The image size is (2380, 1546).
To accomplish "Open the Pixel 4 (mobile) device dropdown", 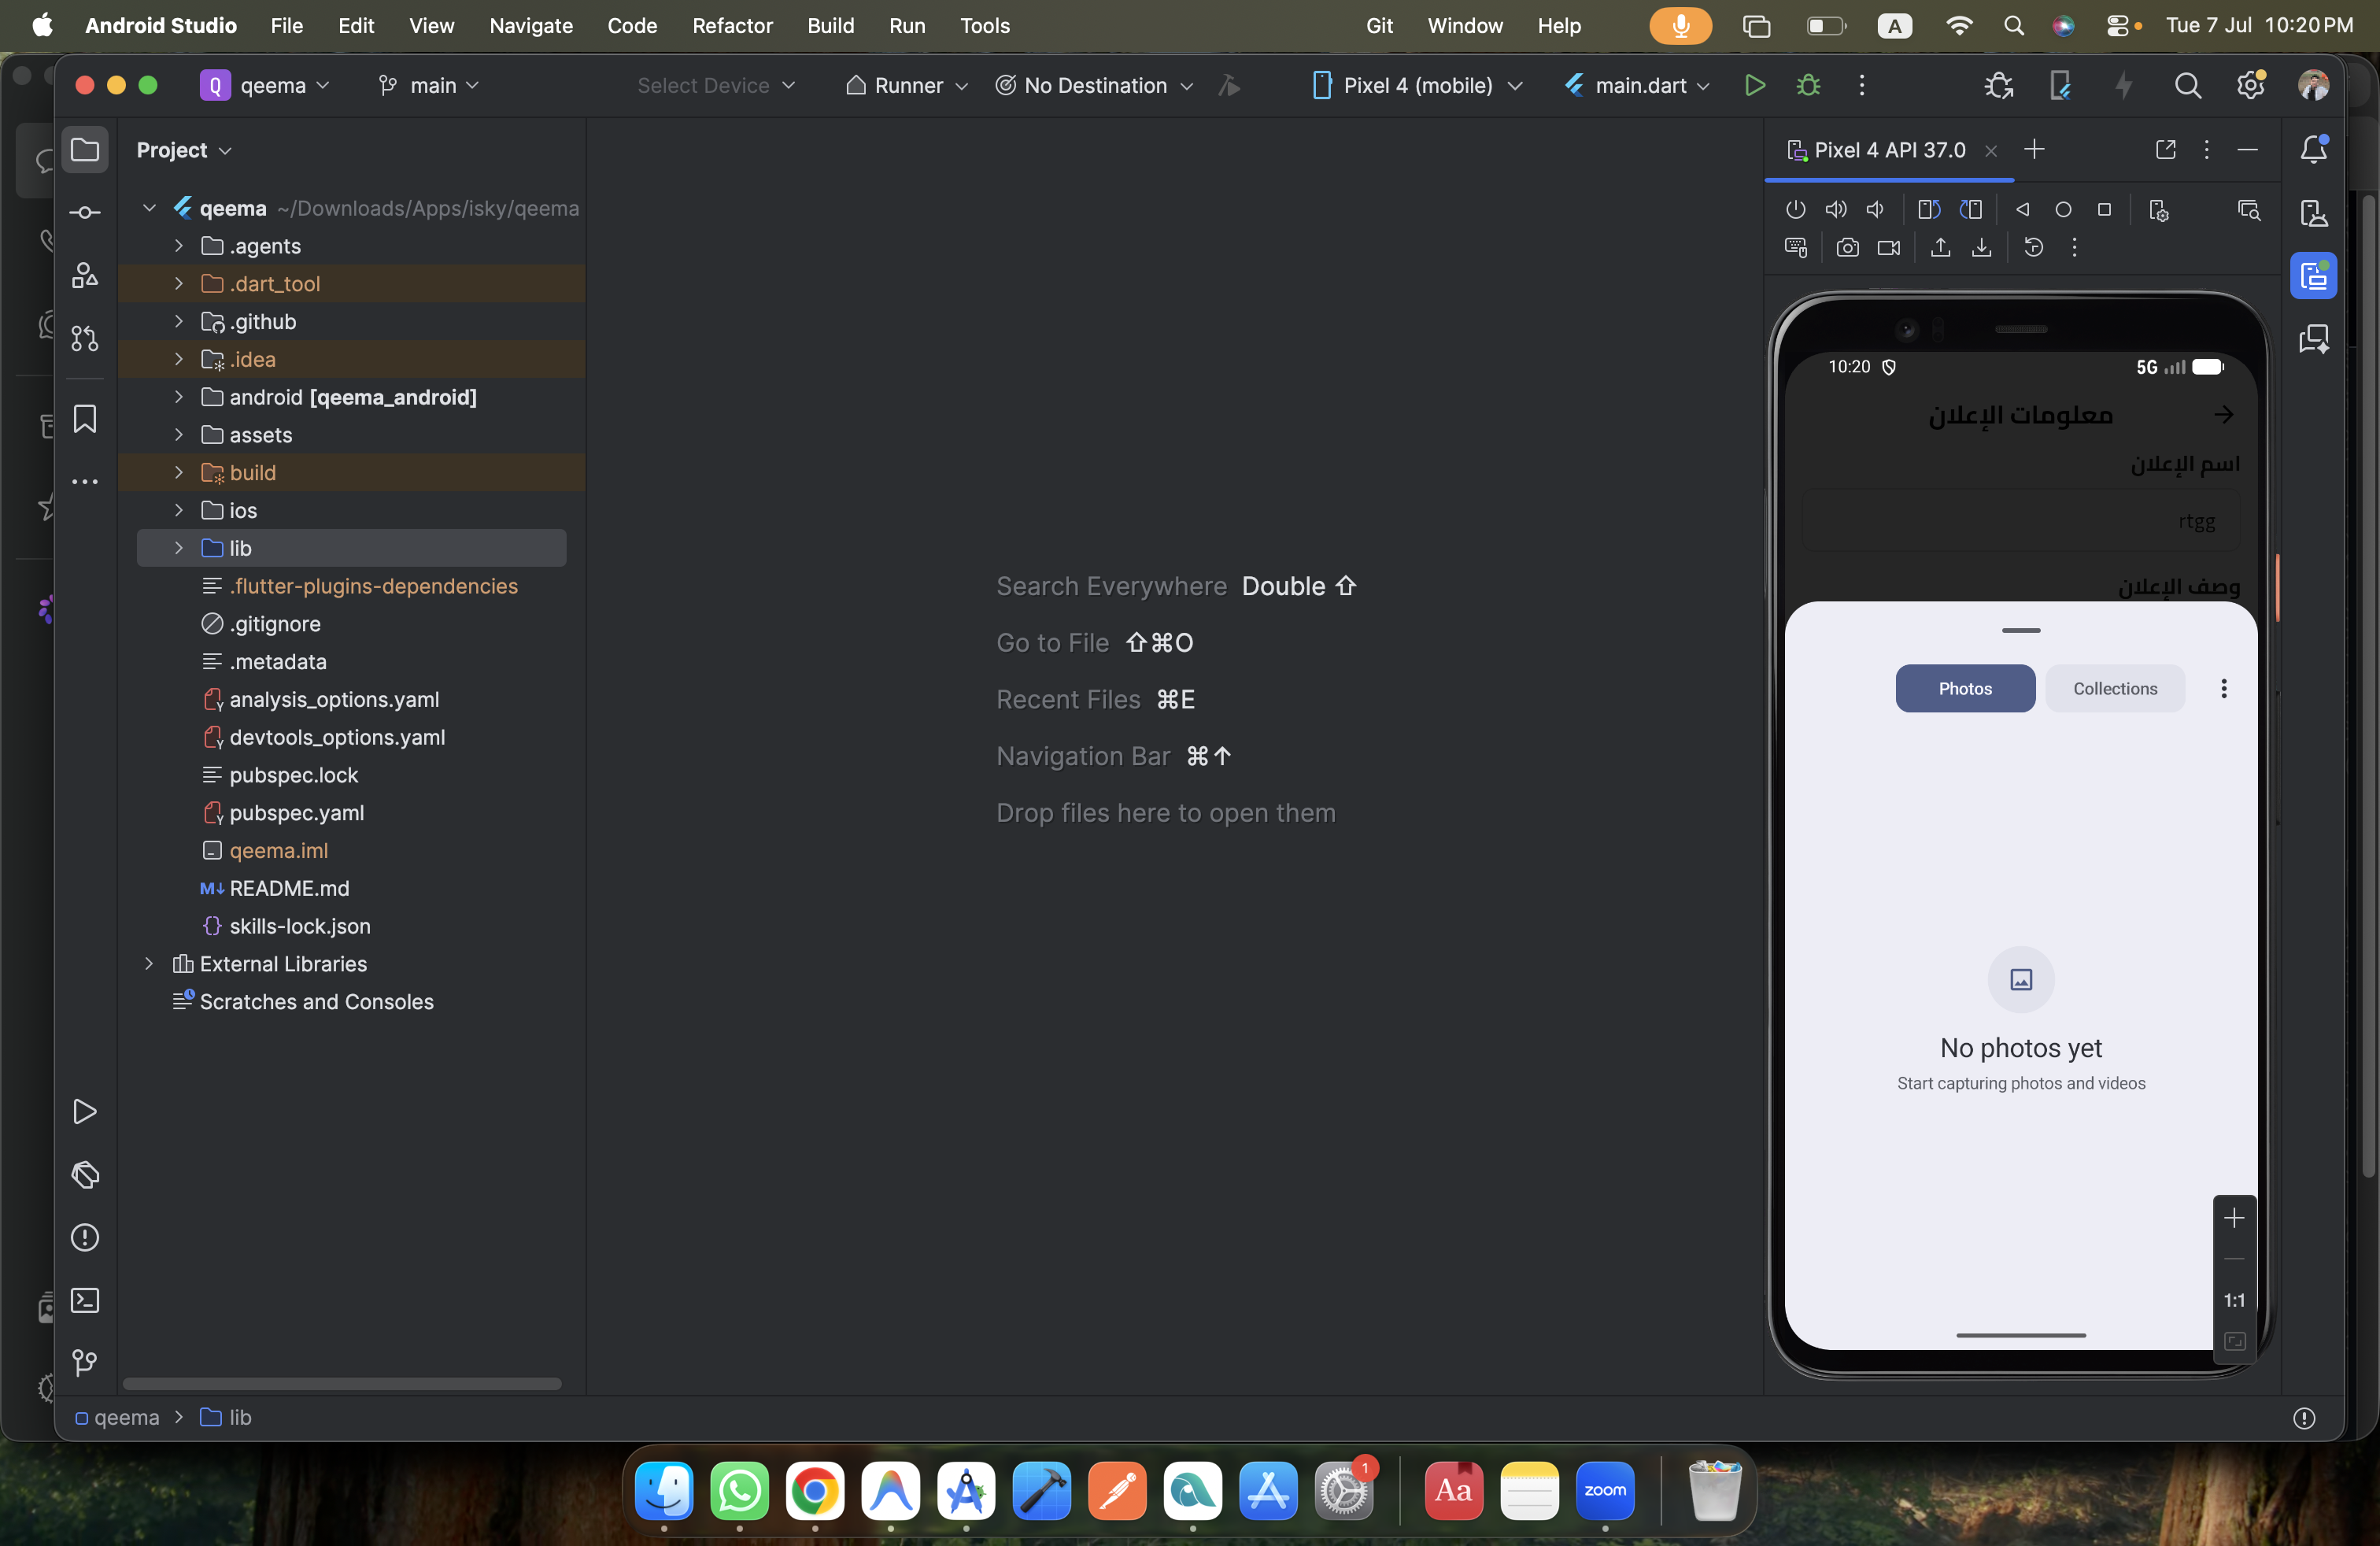I will 1416,86.
